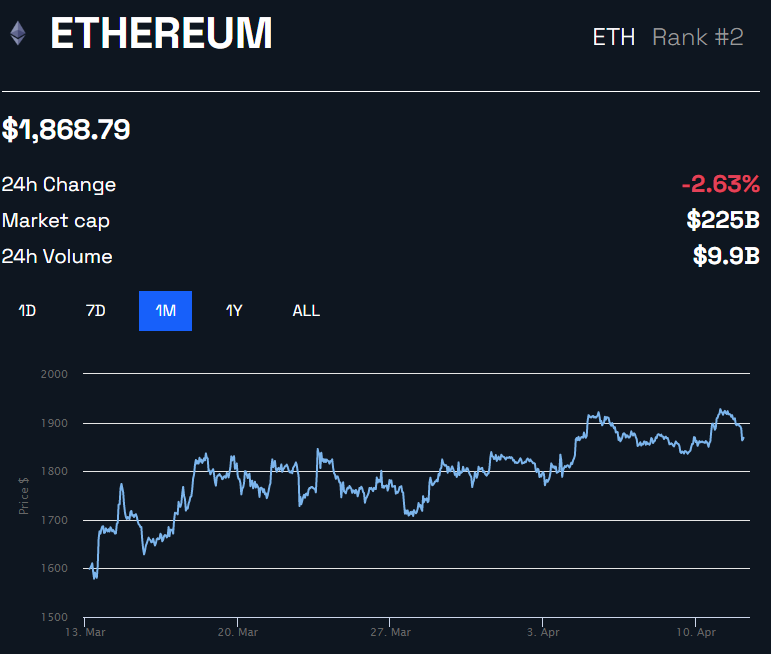
Task: Show the 1Y price history
Action: click(x=234, y=311)
